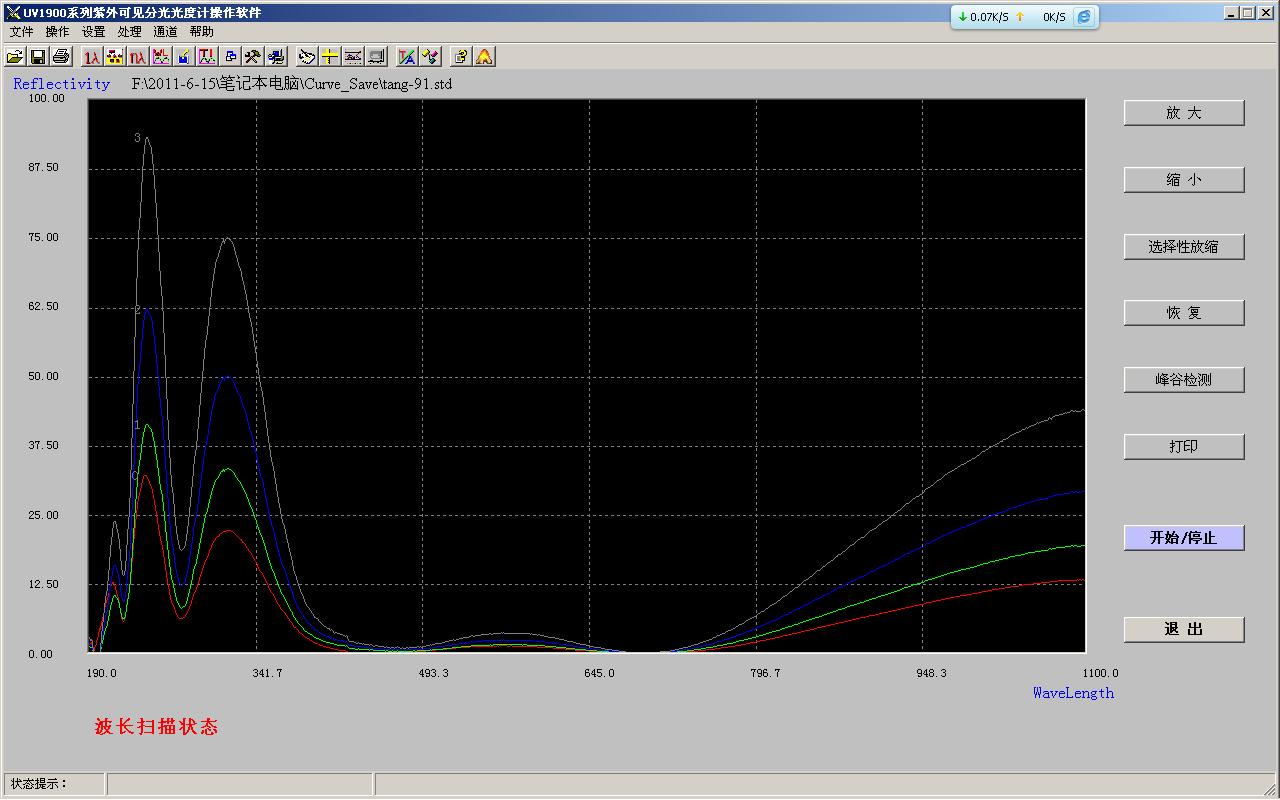Image resolution: width=1280 pixels, height=800 pixels.
Task: Select multi-wavelength nλ measurement icon
Action: [138, 57]
